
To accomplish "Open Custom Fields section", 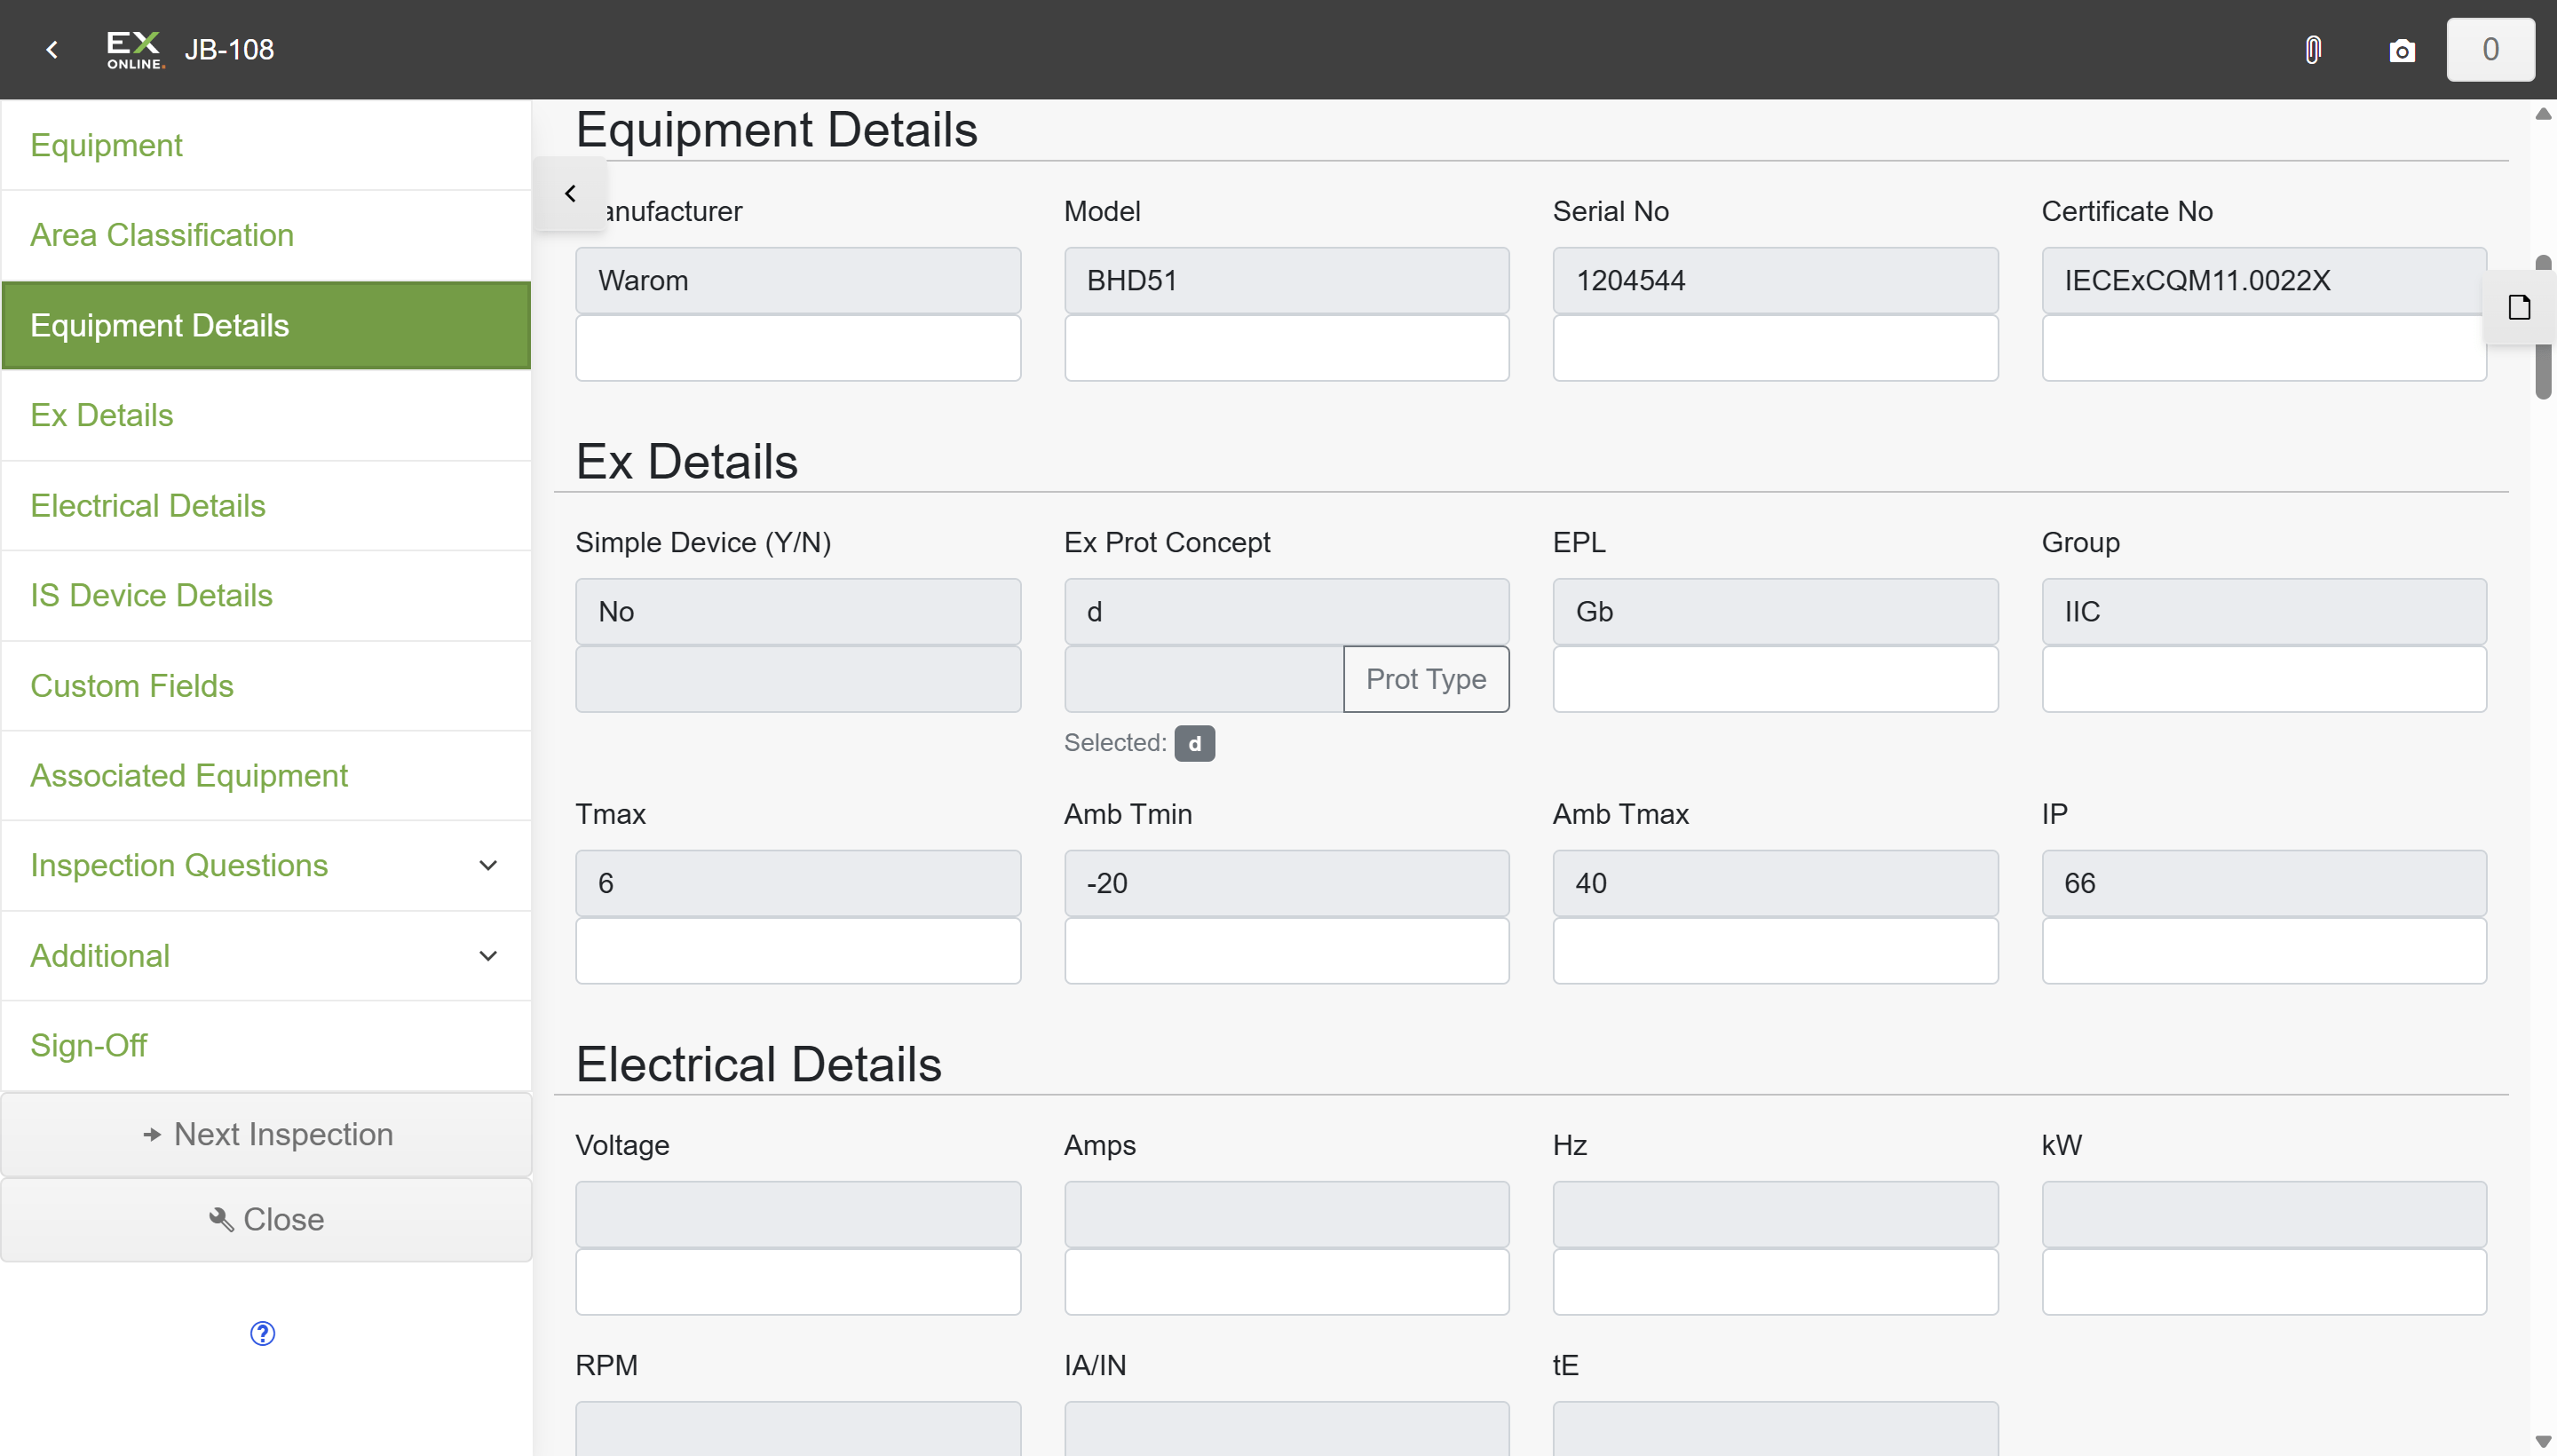I will [266, 685].
